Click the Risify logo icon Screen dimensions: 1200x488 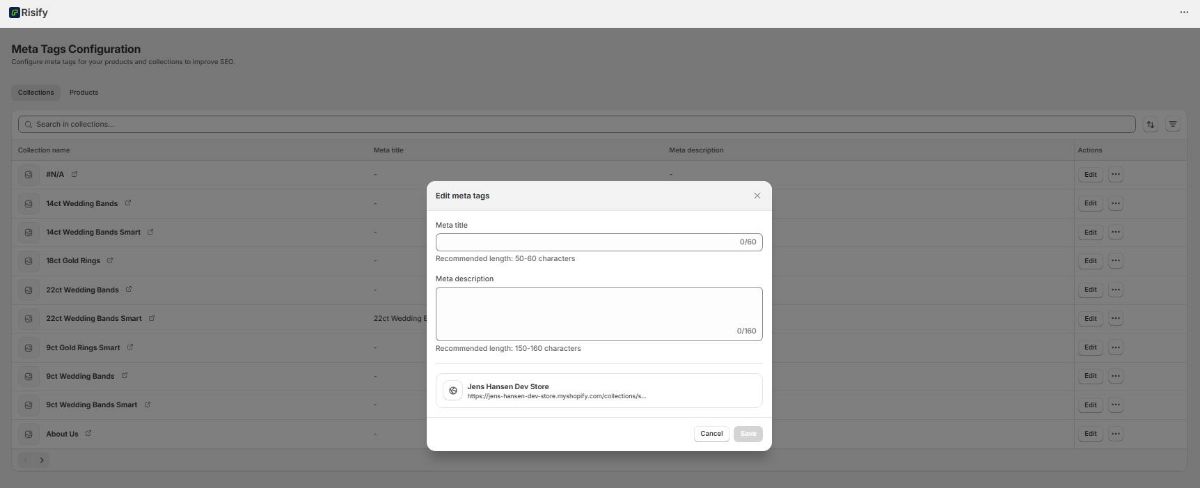(14, 13)
